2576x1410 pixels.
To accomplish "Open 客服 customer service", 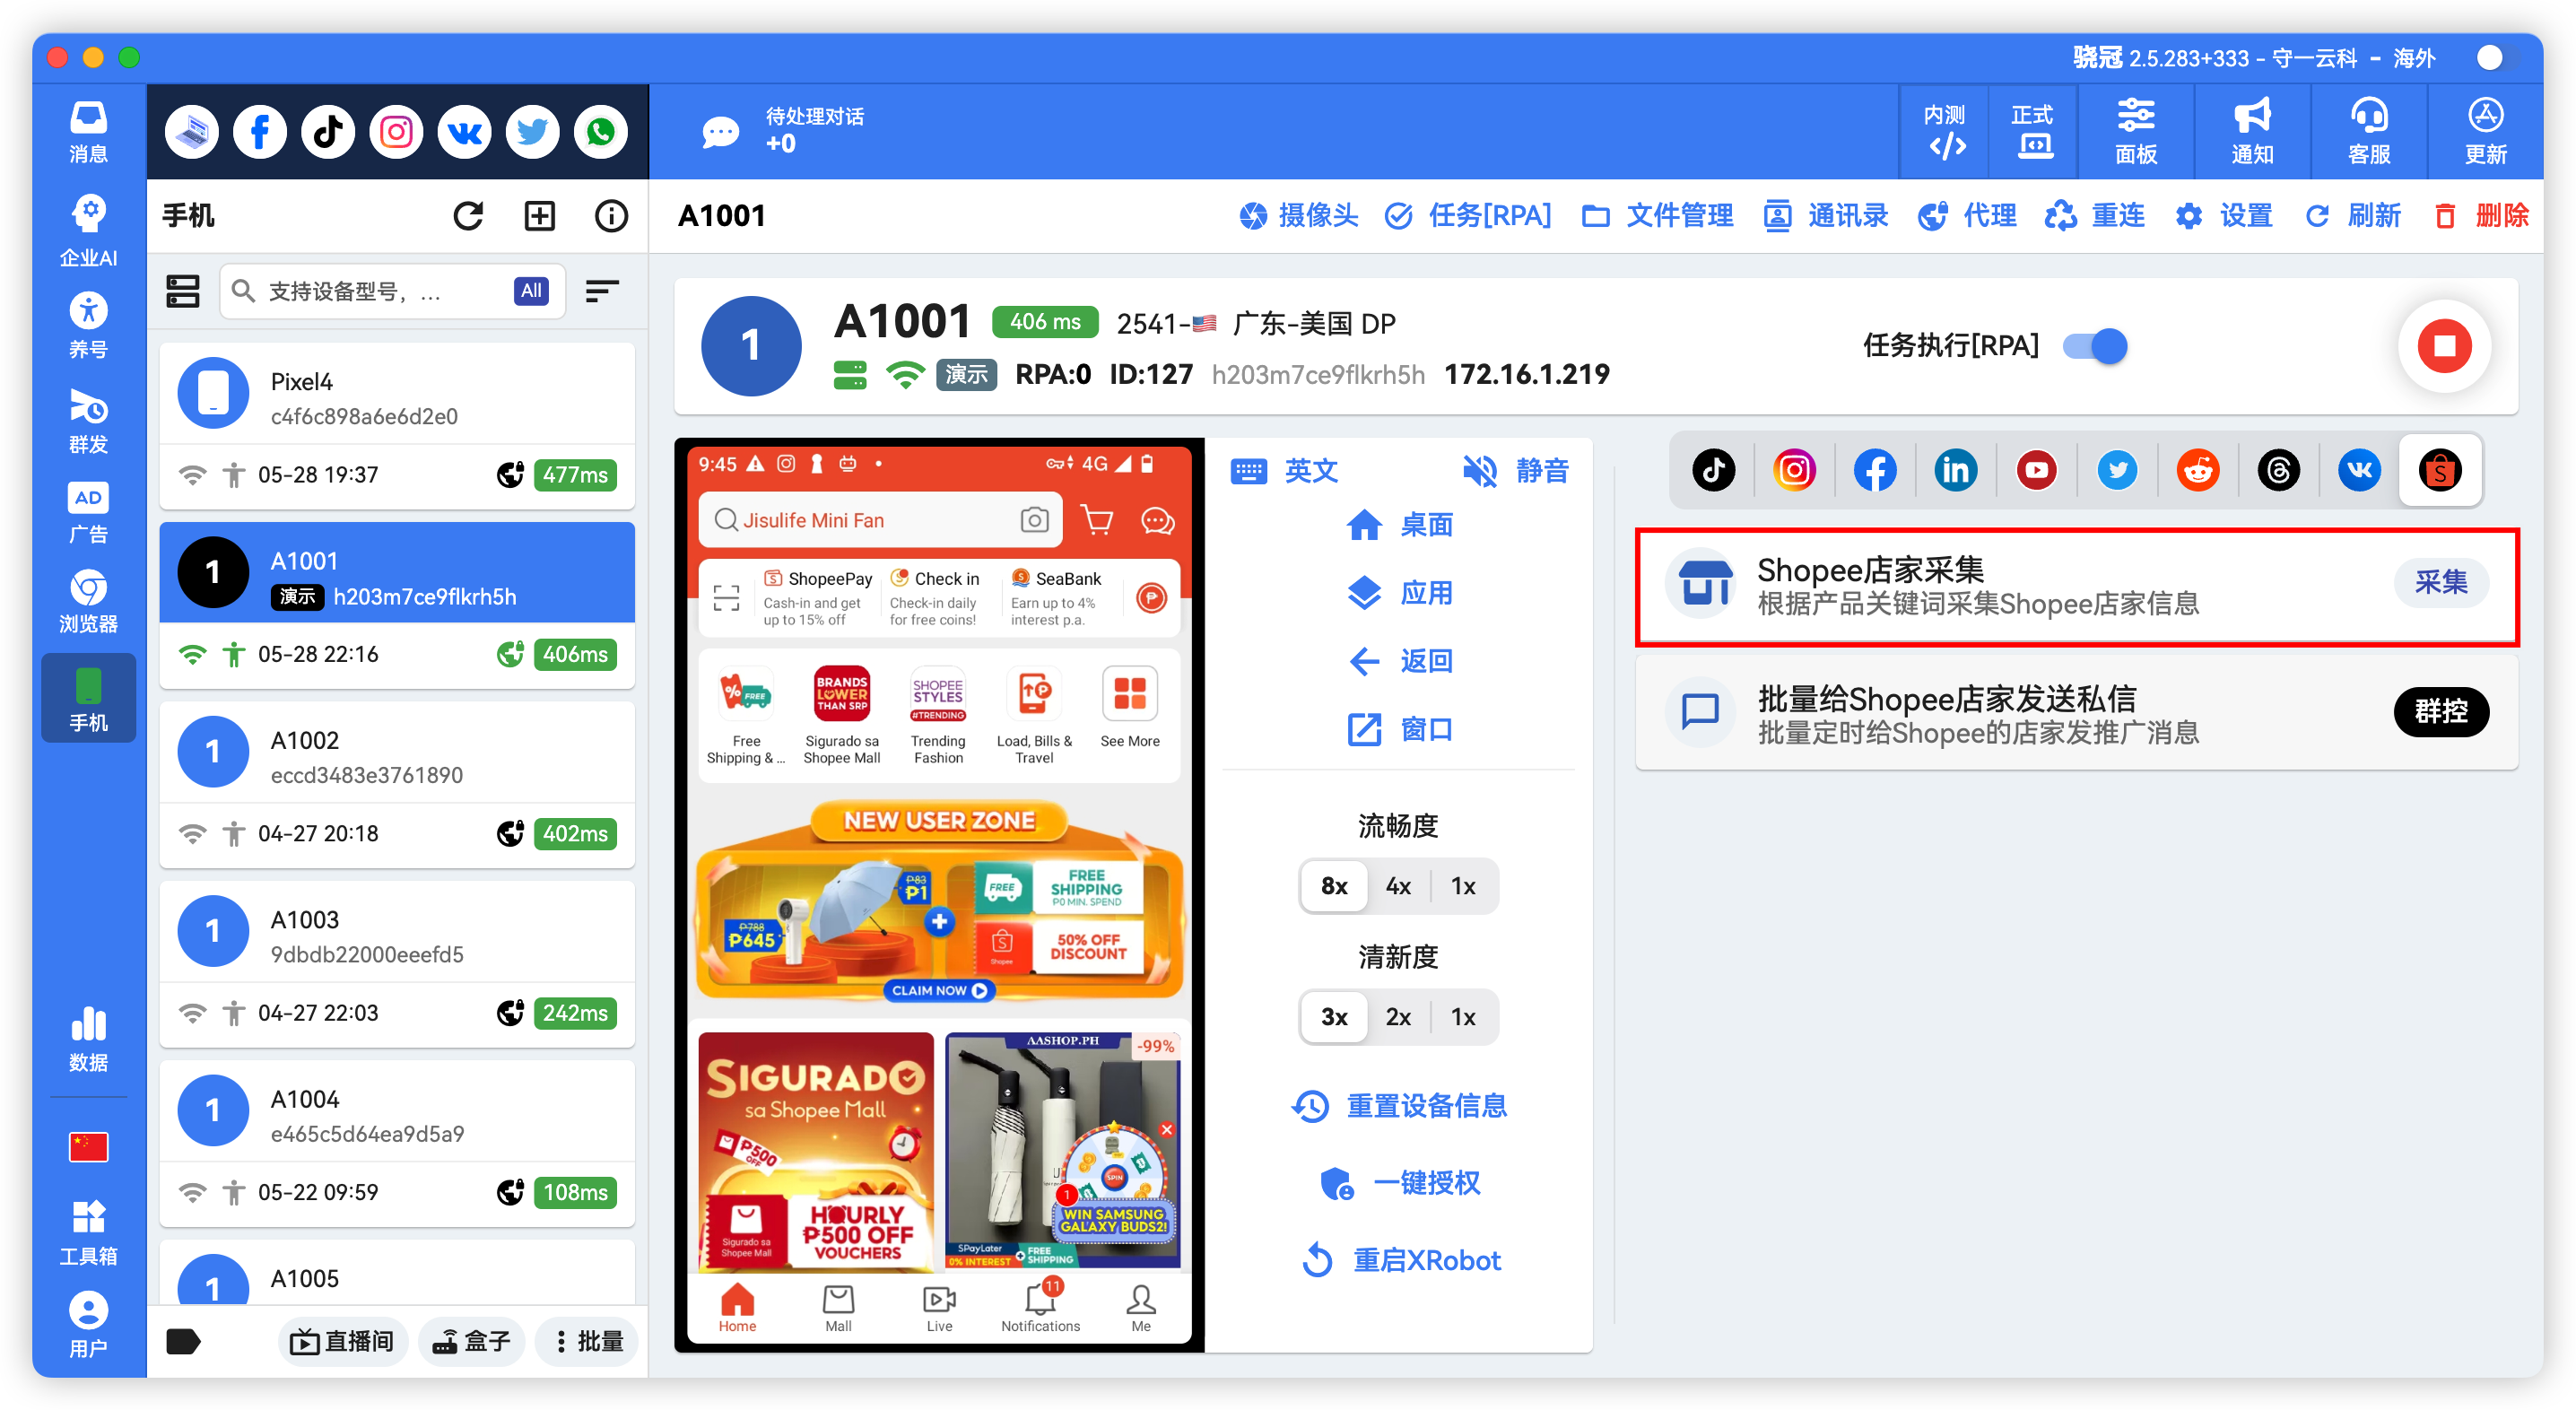I will (2368, 132).
